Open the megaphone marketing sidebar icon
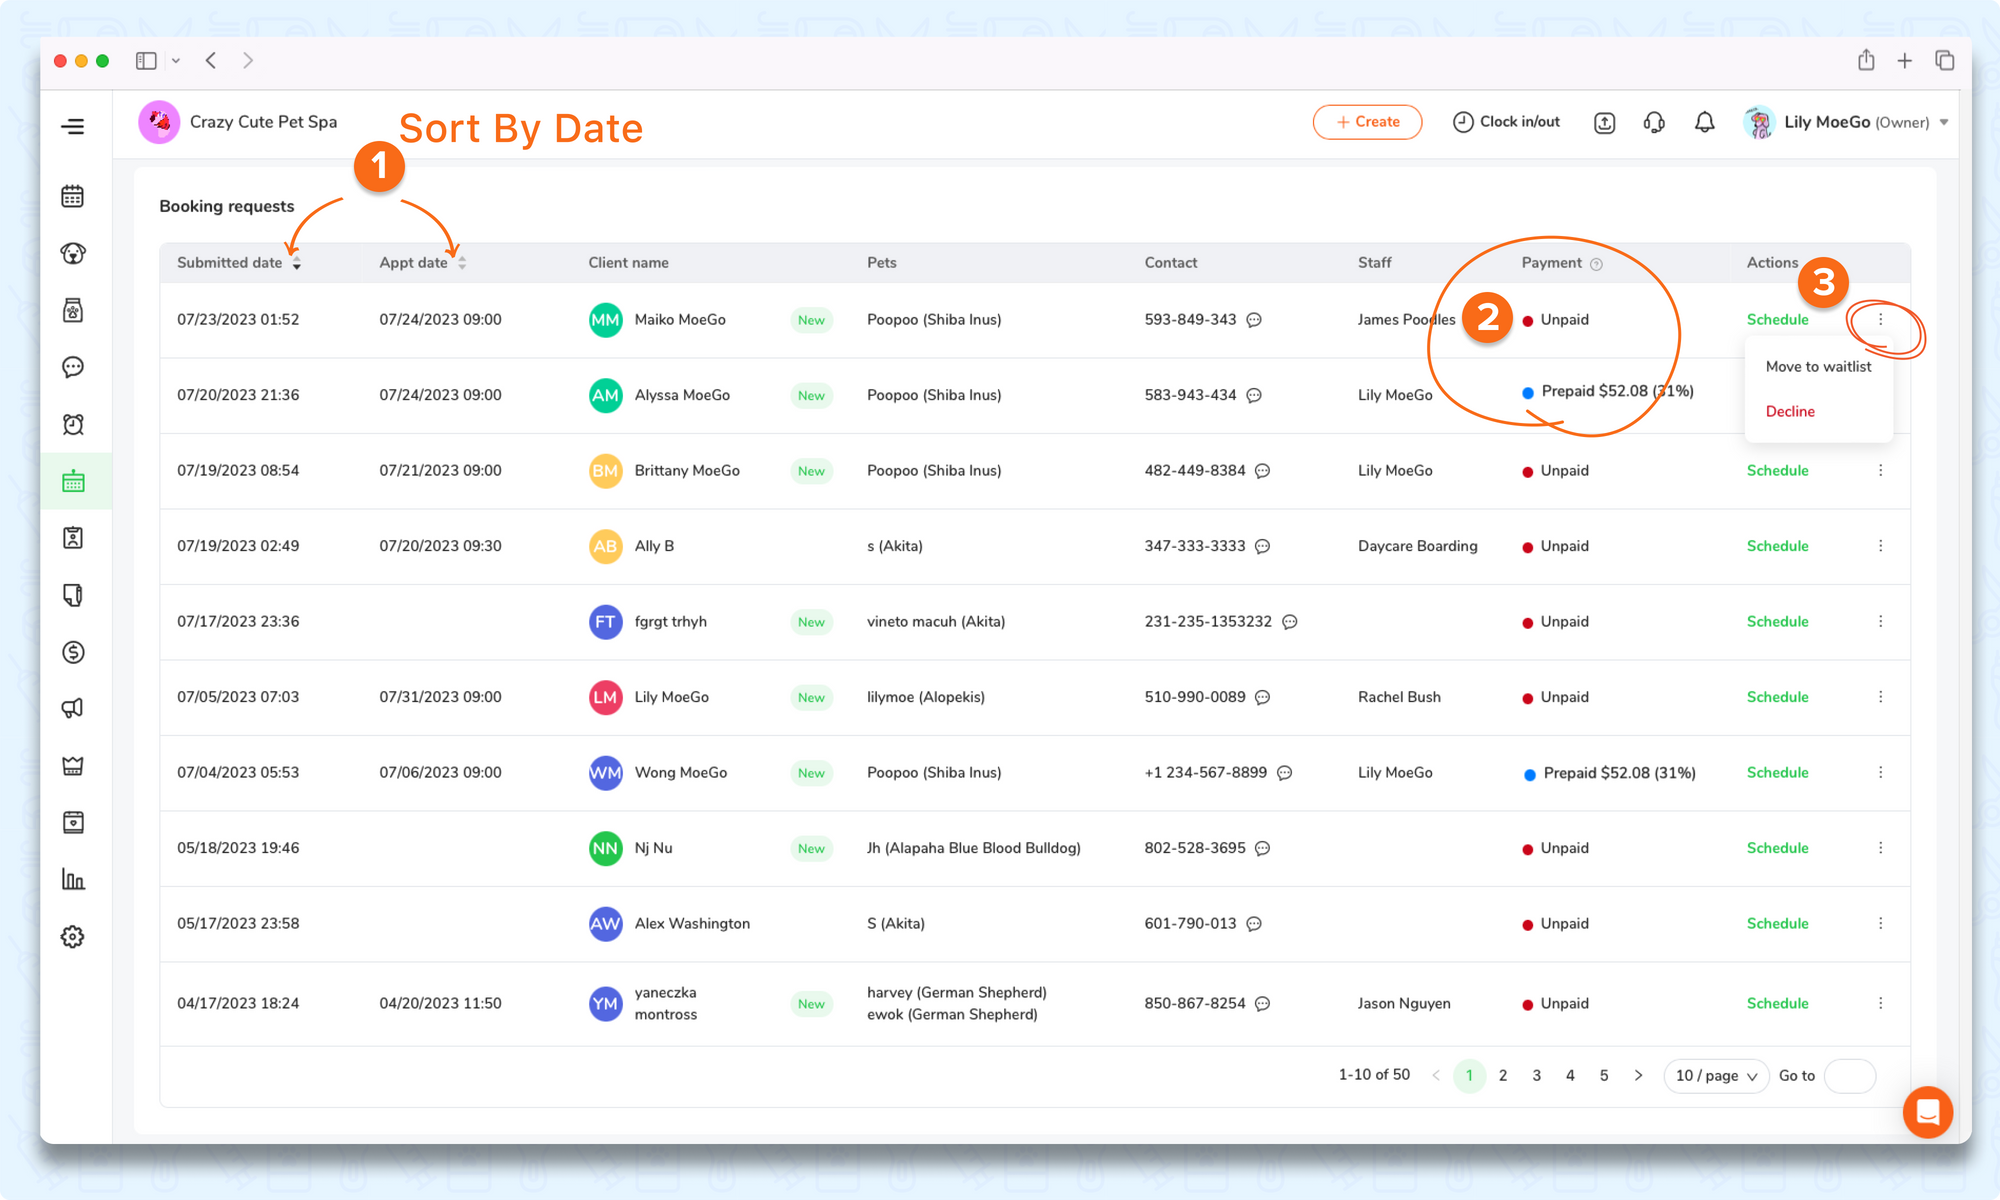The height and width of the screenshot is (1200, 2000). (x=72, y=709)
